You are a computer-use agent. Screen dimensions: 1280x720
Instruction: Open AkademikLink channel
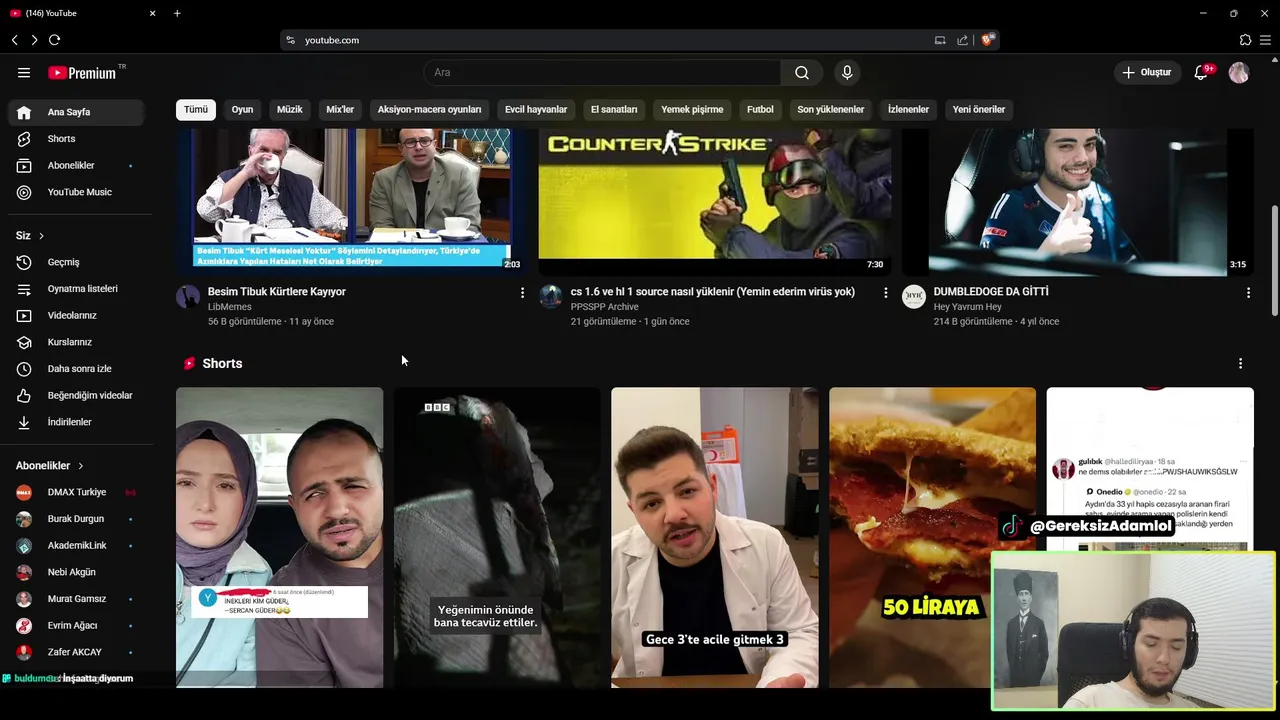[x=77, y=545]
